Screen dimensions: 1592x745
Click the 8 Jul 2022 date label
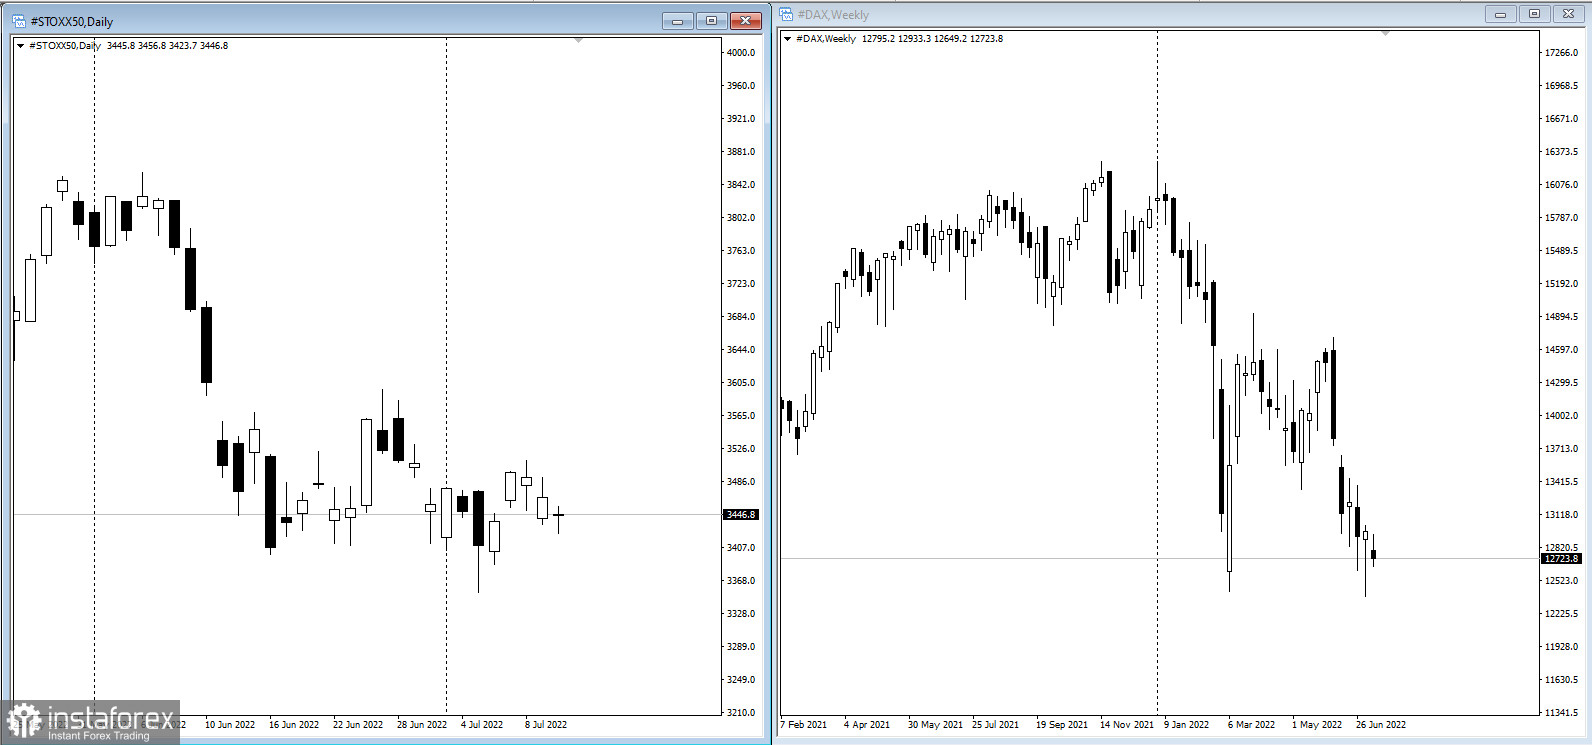pos(546,725)
